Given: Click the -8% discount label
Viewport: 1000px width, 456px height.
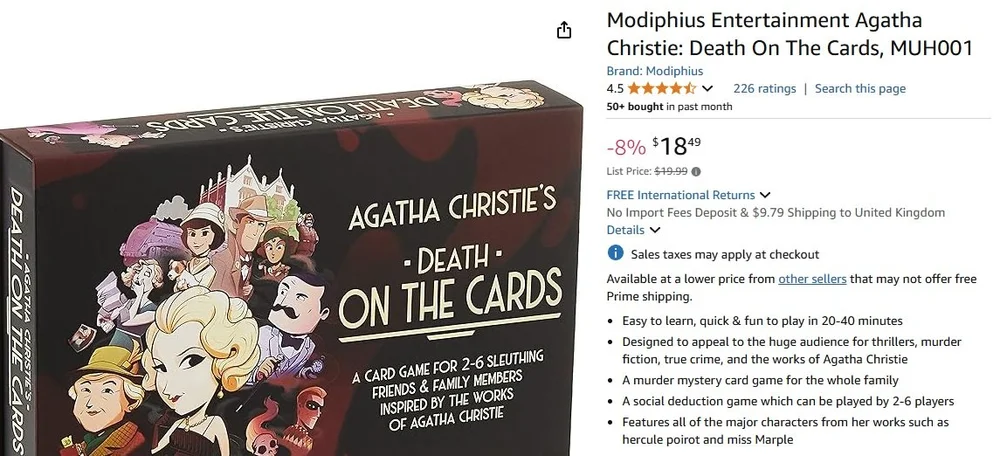Looking at the screenshot, I should [626, 148].
